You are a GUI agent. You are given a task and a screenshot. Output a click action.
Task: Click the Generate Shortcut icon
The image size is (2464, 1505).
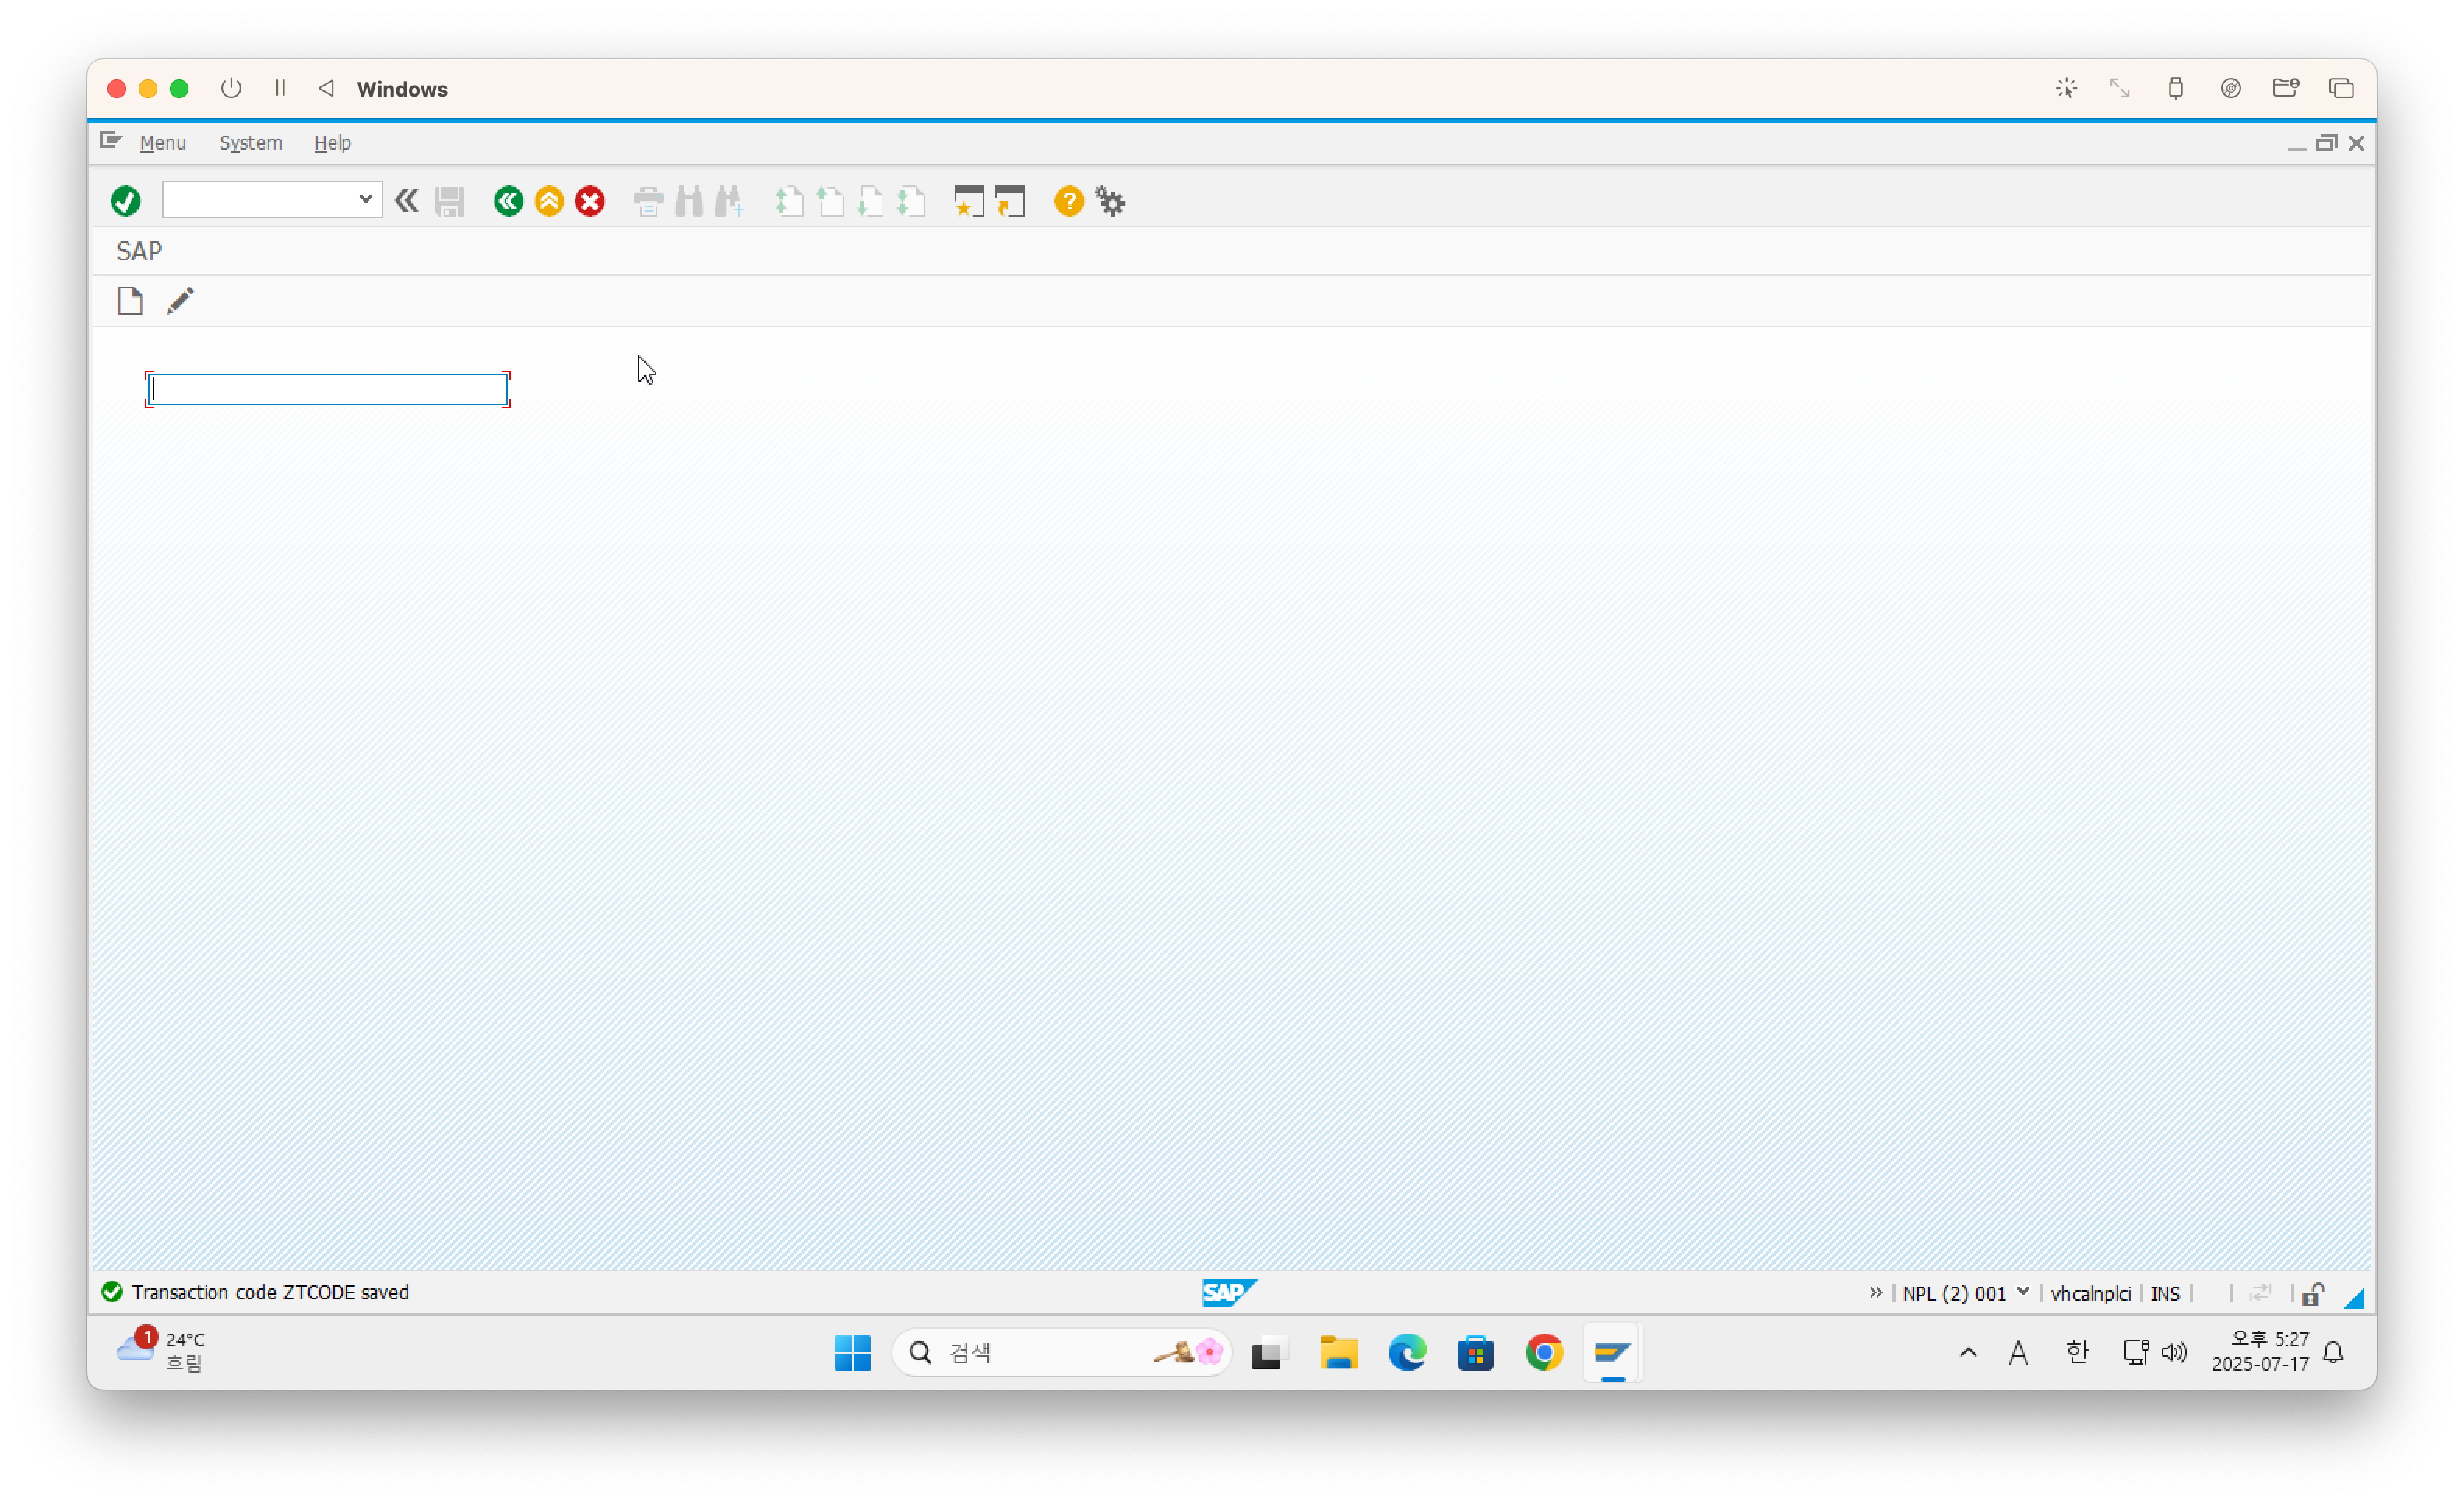(x=1010, y=201)
